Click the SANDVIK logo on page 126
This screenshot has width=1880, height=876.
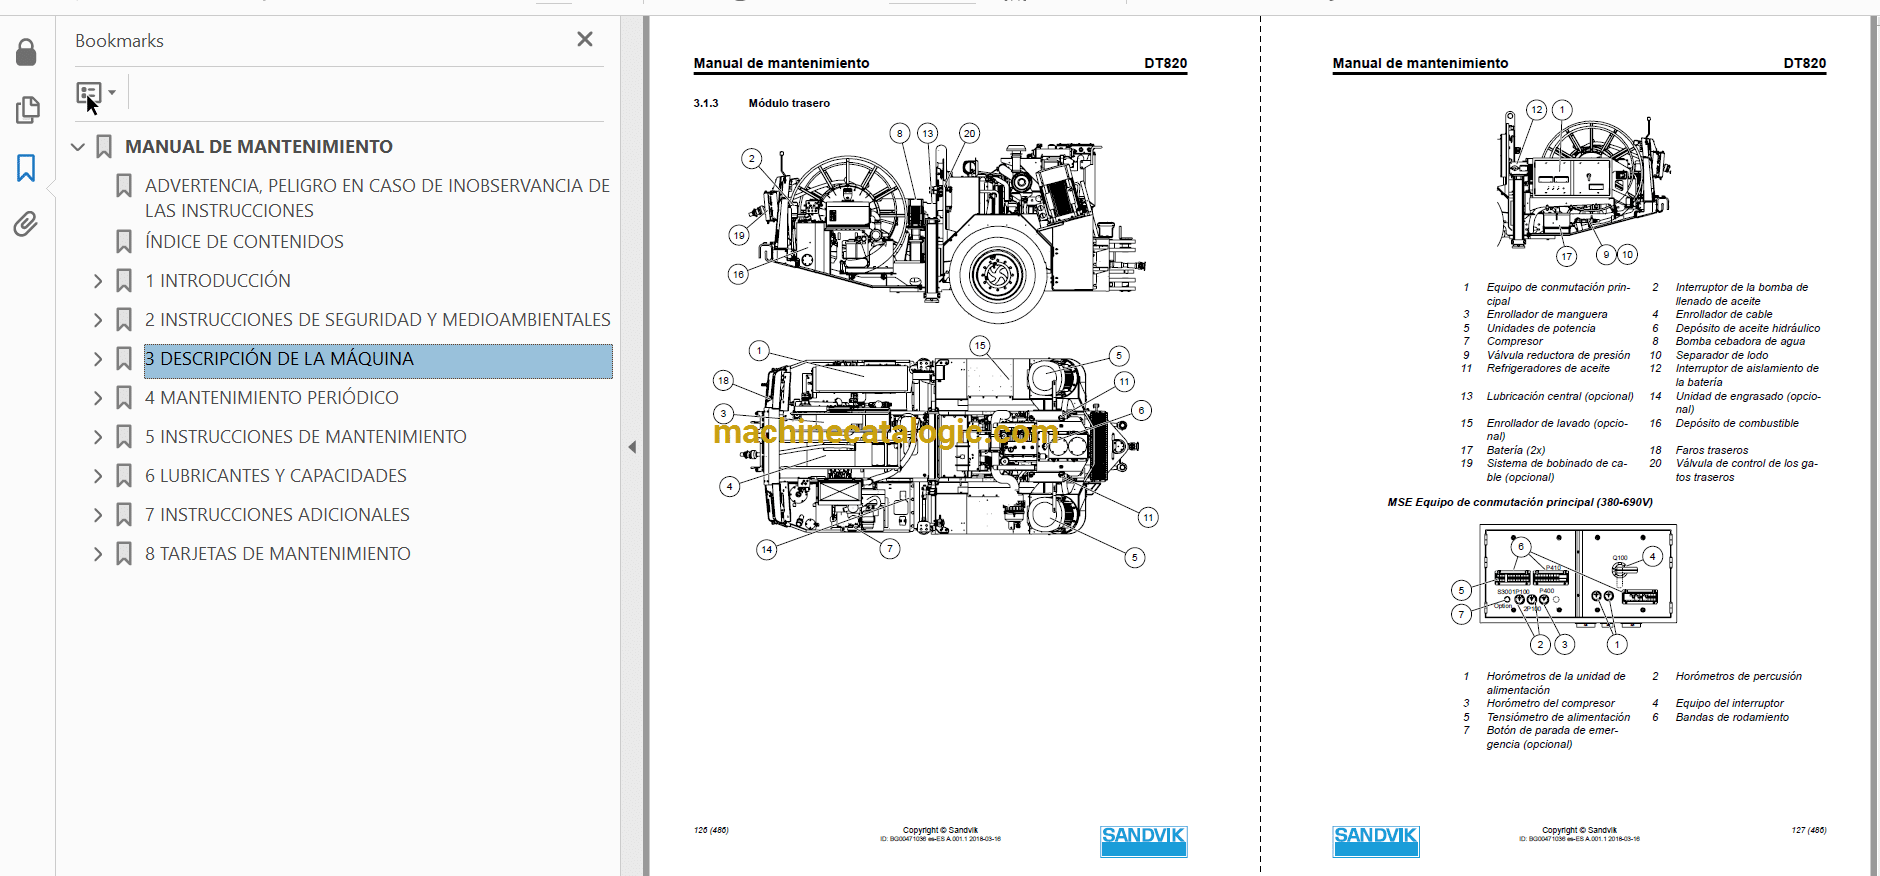(x=1144, y=841)
